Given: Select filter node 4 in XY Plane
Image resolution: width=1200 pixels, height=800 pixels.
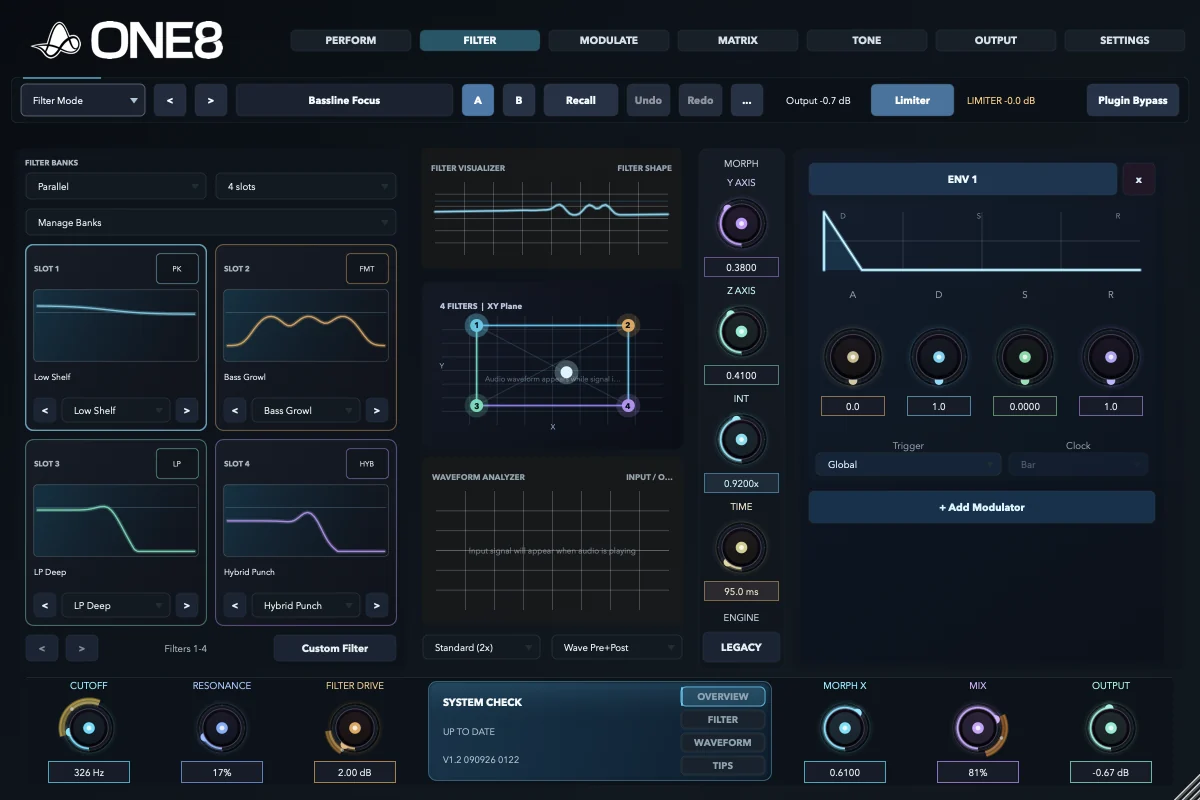Looking at the screenshot, I should (628, 405).
